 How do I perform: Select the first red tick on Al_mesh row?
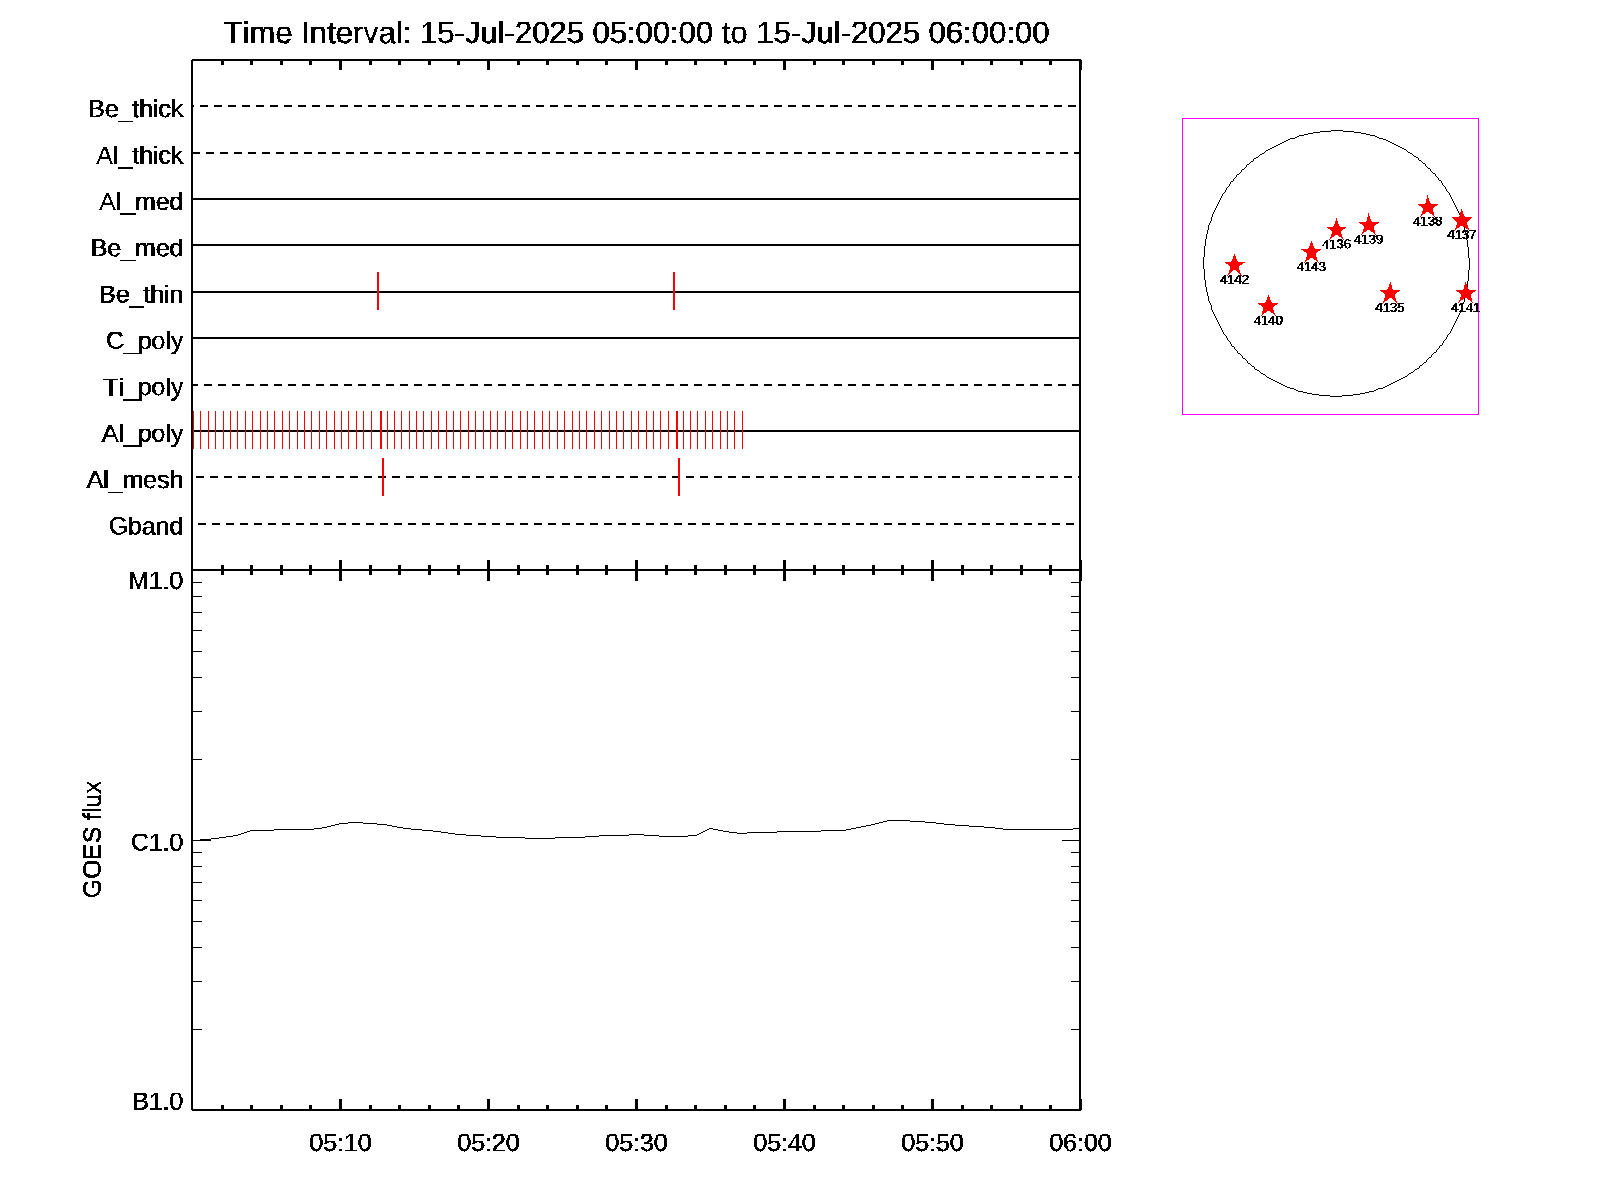point(383,477)
